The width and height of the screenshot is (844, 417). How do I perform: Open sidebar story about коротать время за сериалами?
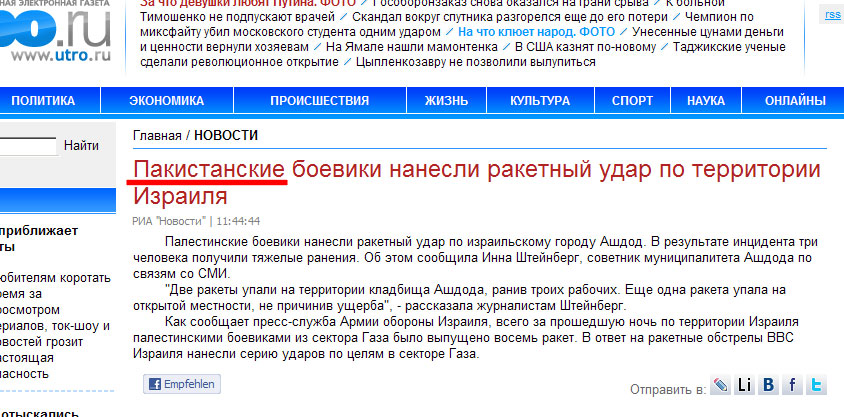pos(55,326)
